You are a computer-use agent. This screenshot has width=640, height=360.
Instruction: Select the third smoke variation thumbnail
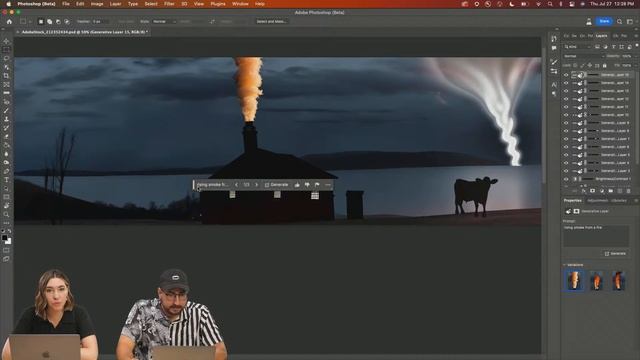618,281
